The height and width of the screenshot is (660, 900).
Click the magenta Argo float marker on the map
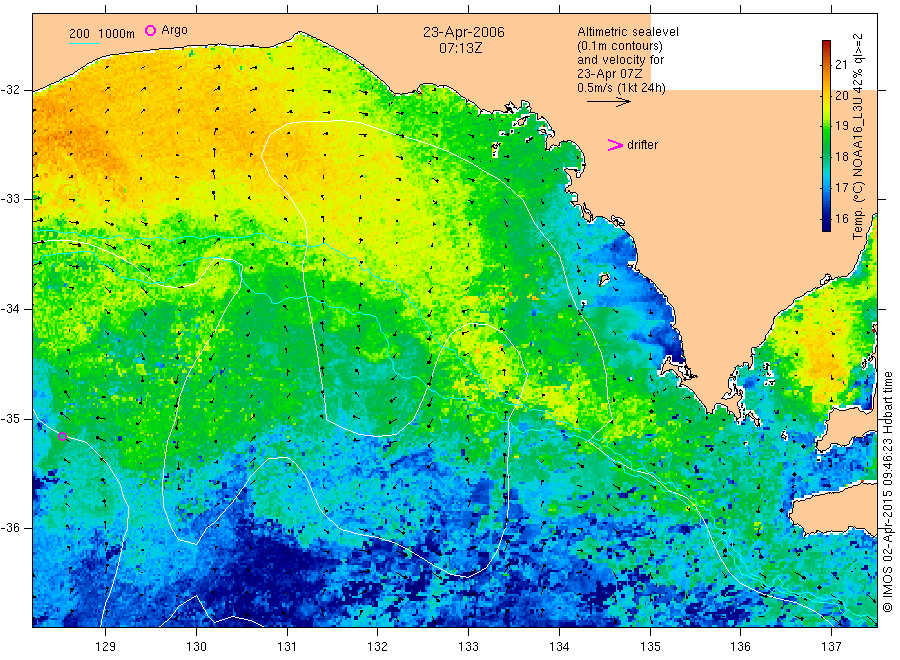coord(63,437)
